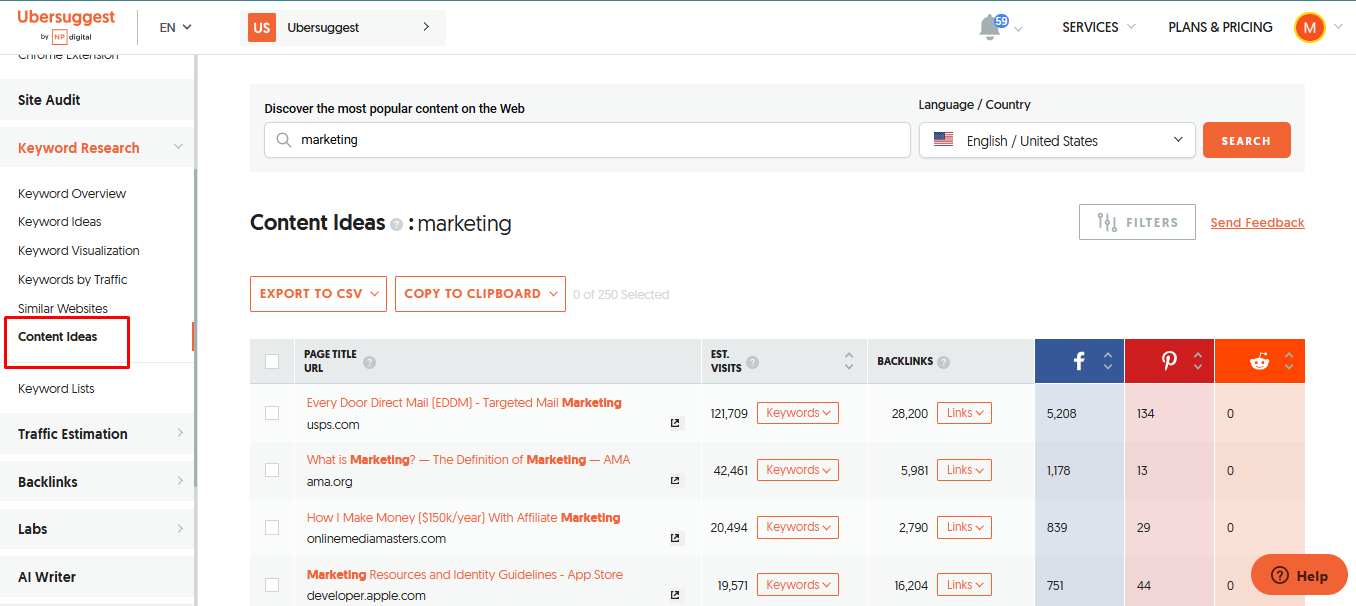
Task: Click the Send Feedback link
Action: tap(1257, 223)
